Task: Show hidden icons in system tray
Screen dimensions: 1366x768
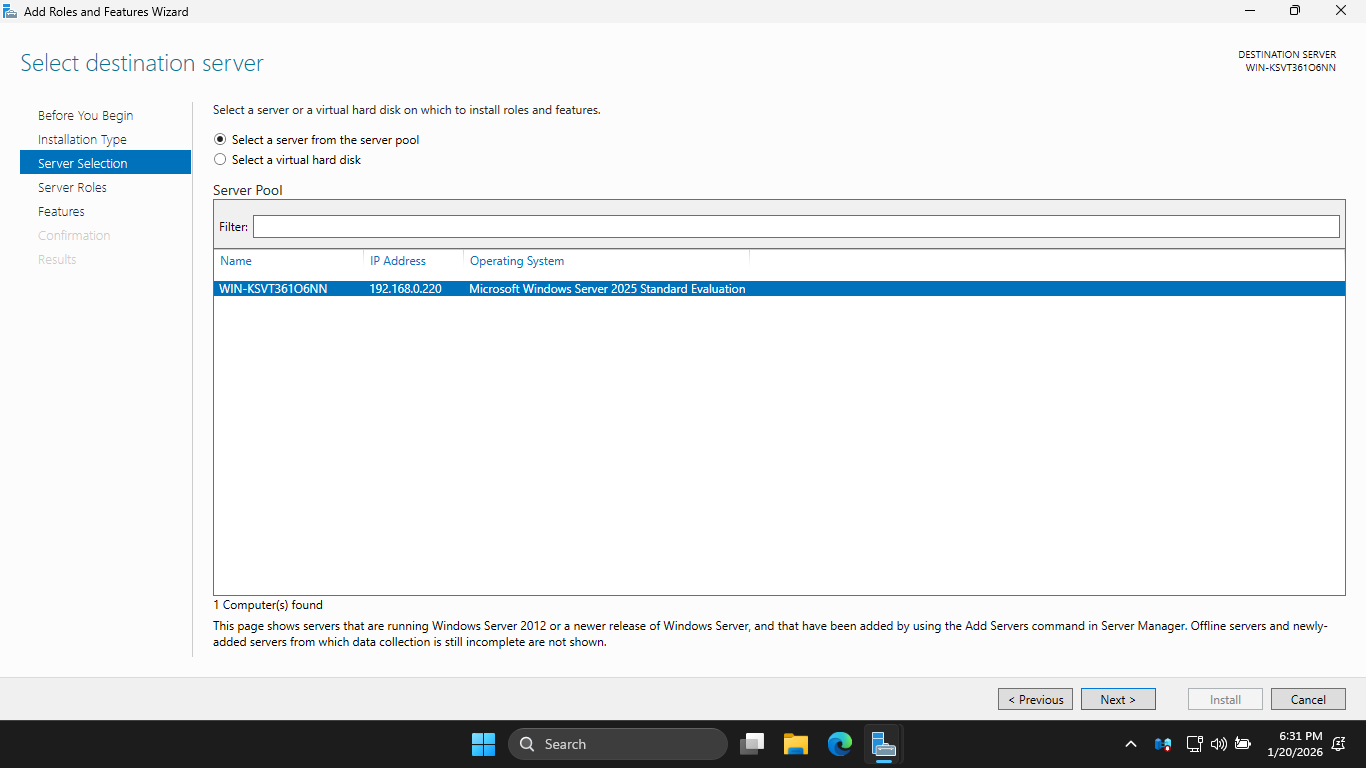Action: [x=1131, y=744]
